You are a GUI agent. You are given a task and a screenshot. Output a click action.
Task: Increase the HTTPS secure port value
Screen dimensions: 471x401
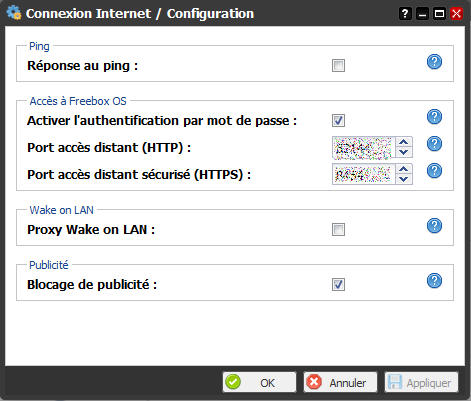pos(404,169)
